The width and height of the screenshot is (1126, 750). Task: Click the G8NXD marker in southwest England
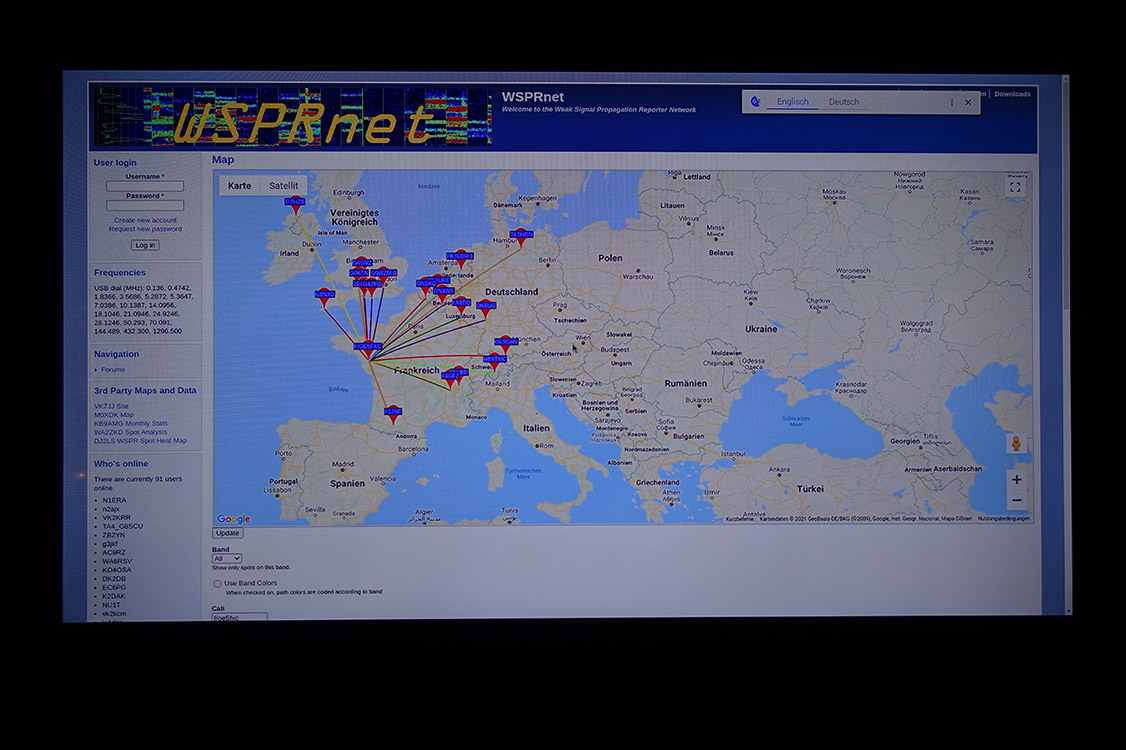325,298
